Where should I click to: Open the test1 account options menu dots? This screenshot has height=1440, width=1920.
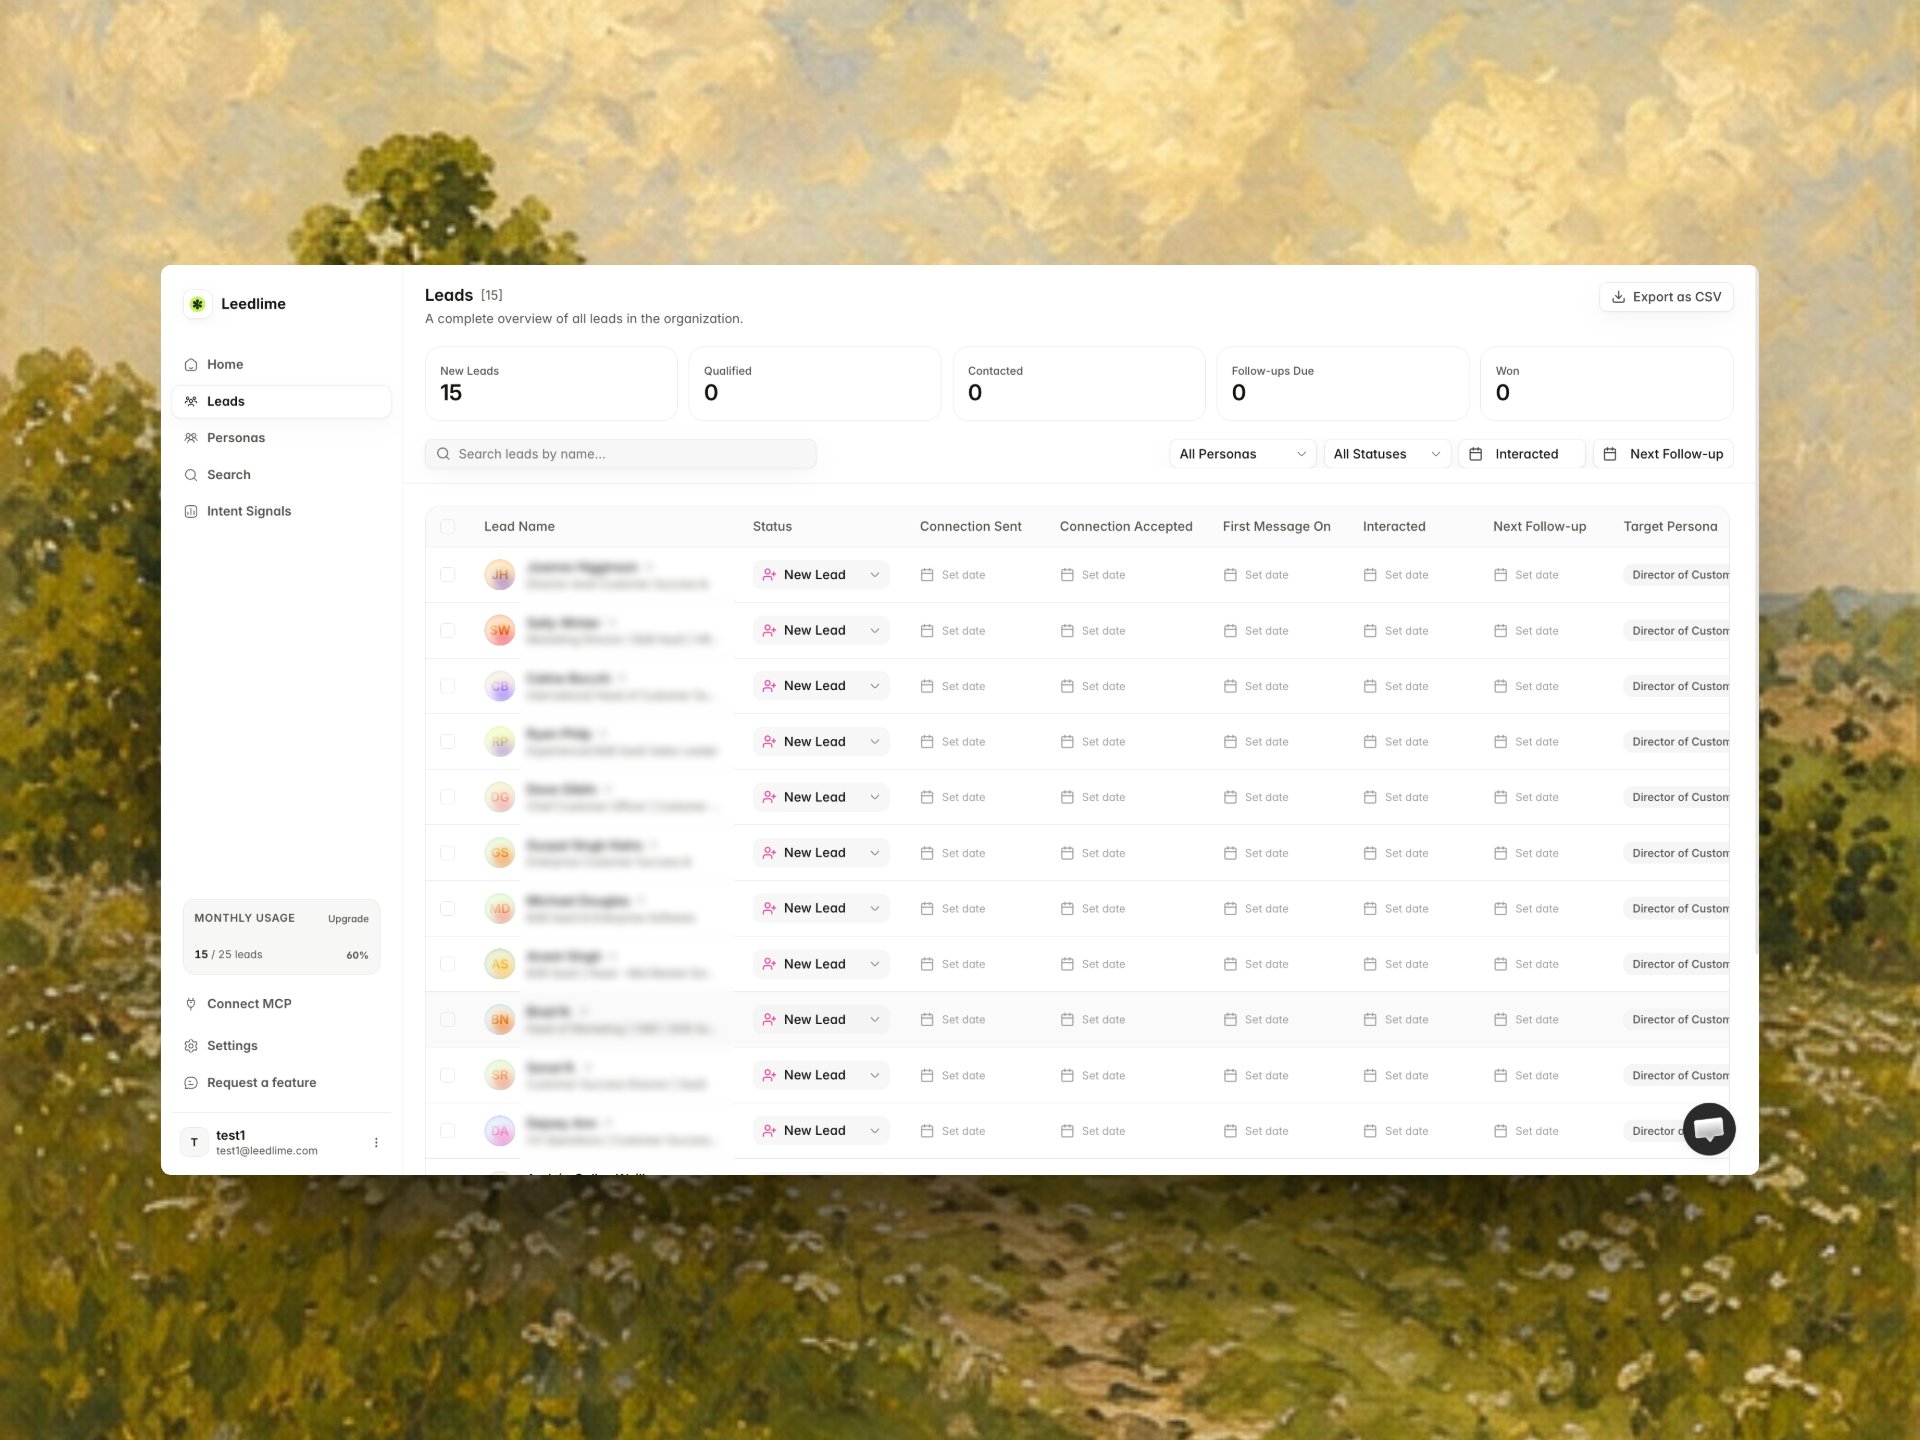tap(376, 1142)
